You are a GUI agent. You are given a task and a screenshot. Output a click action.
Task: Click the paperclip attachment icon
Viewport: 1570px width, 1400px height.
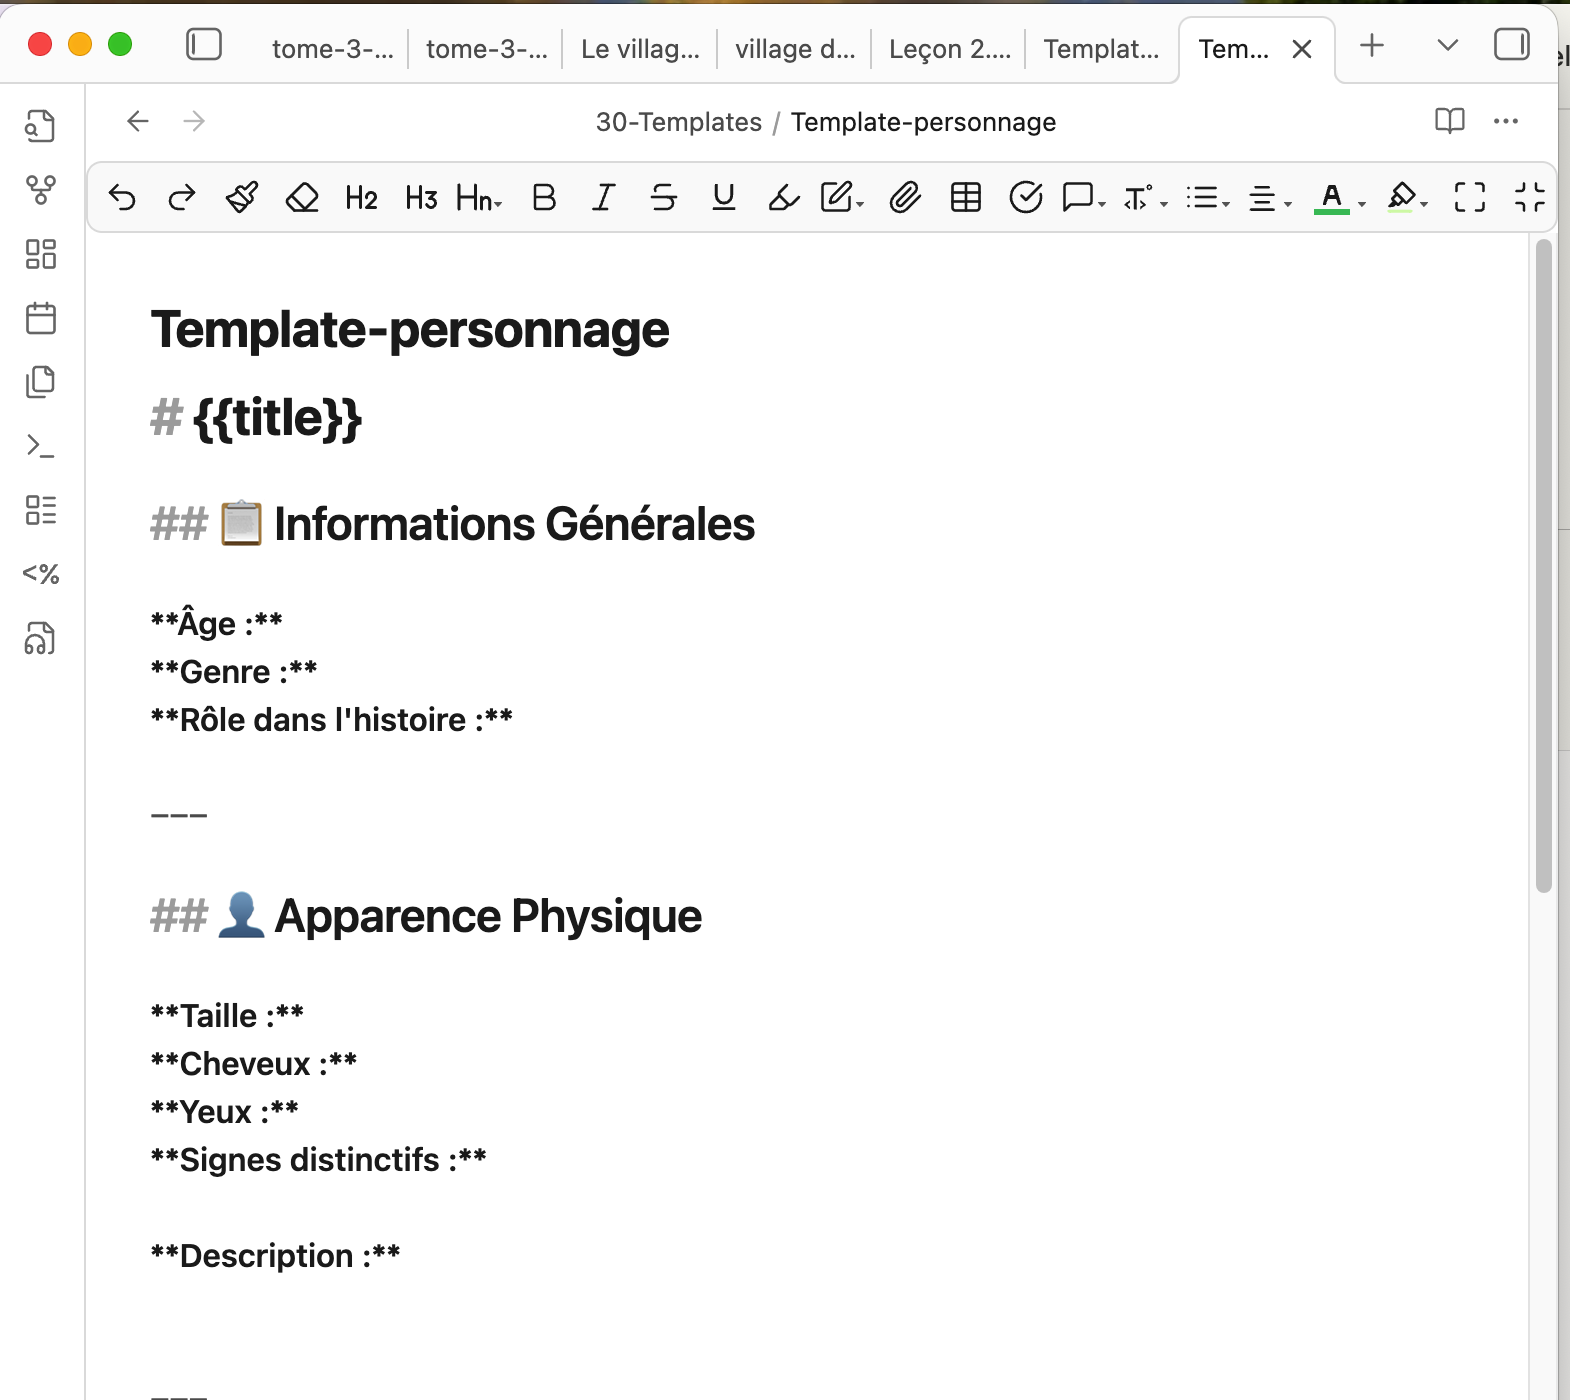click(905, 198)
